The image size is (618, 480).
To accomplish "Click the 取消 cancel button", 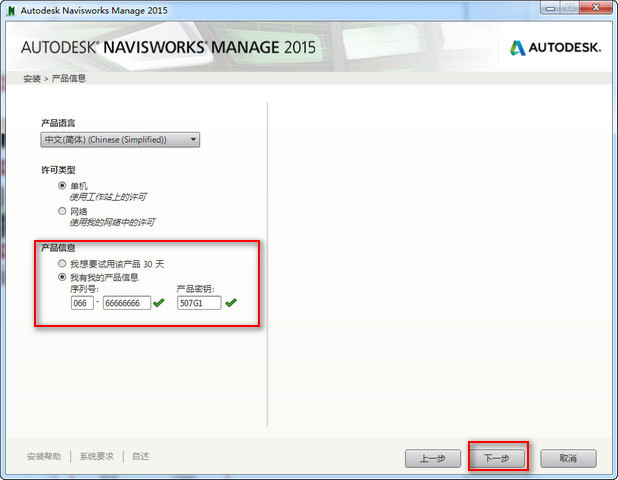I will click(568, 458).
